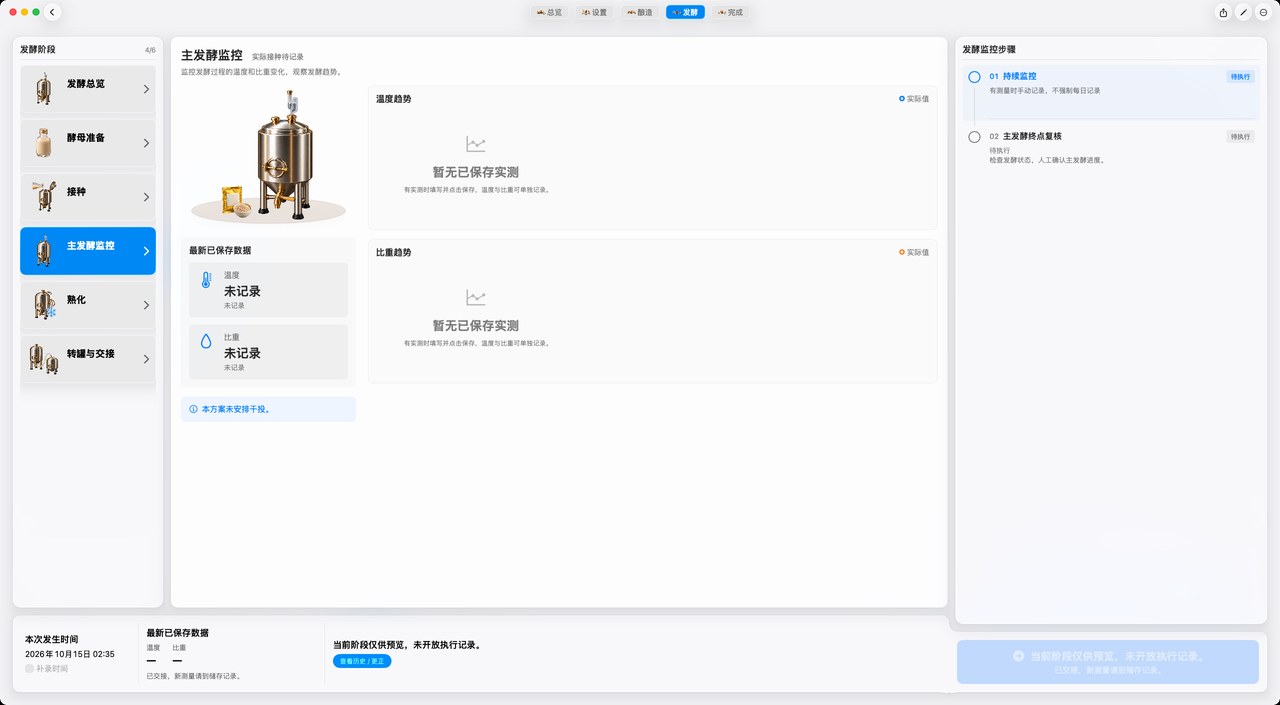
Task: Click the 实际接种待记录 label
Action: [278, 58]
